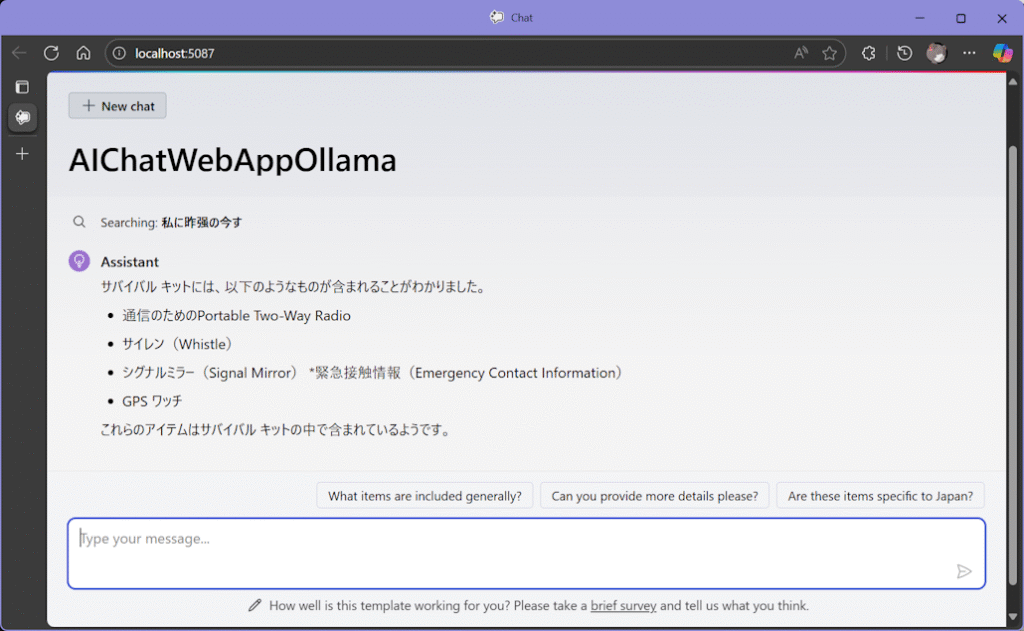Open the browser History icon
This screenshot has height=631, width=1024.
pos(904,53)
